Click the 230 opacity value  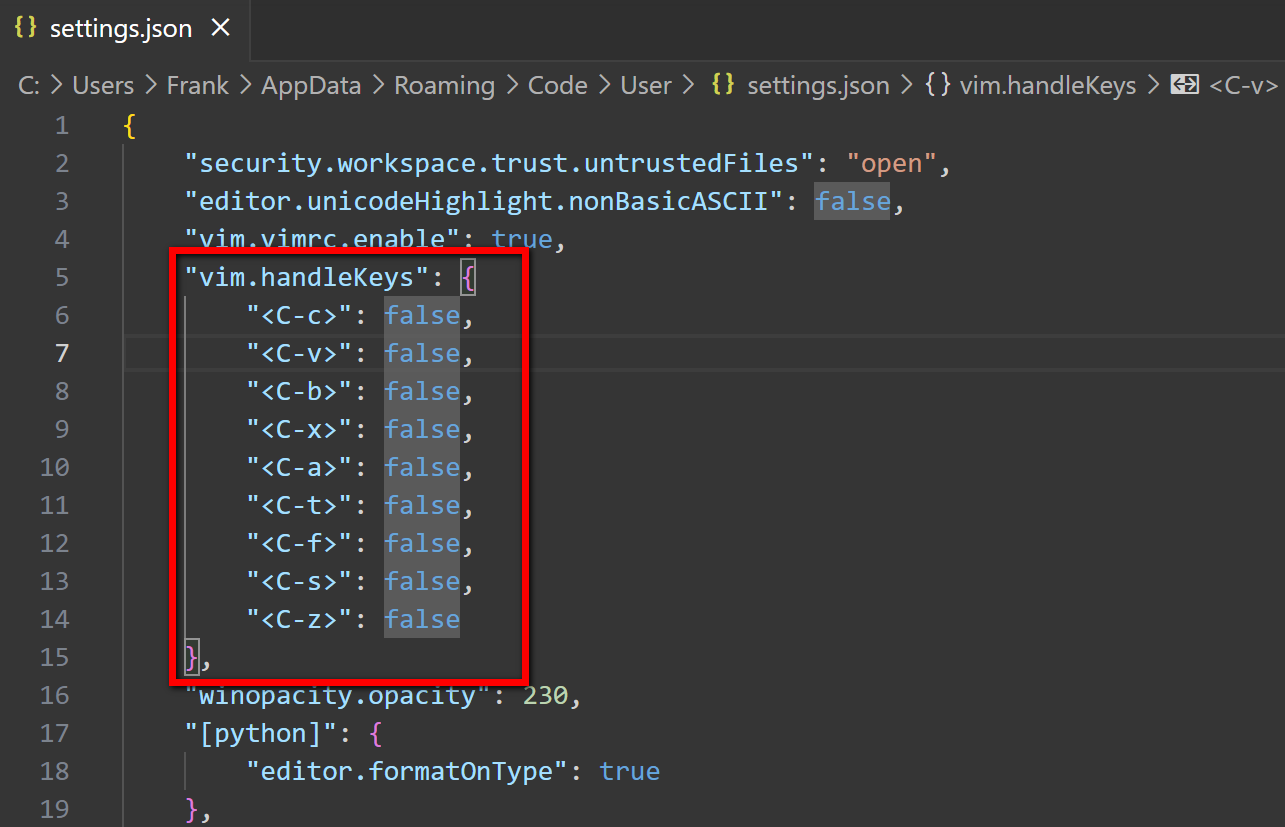click(546, 695)
